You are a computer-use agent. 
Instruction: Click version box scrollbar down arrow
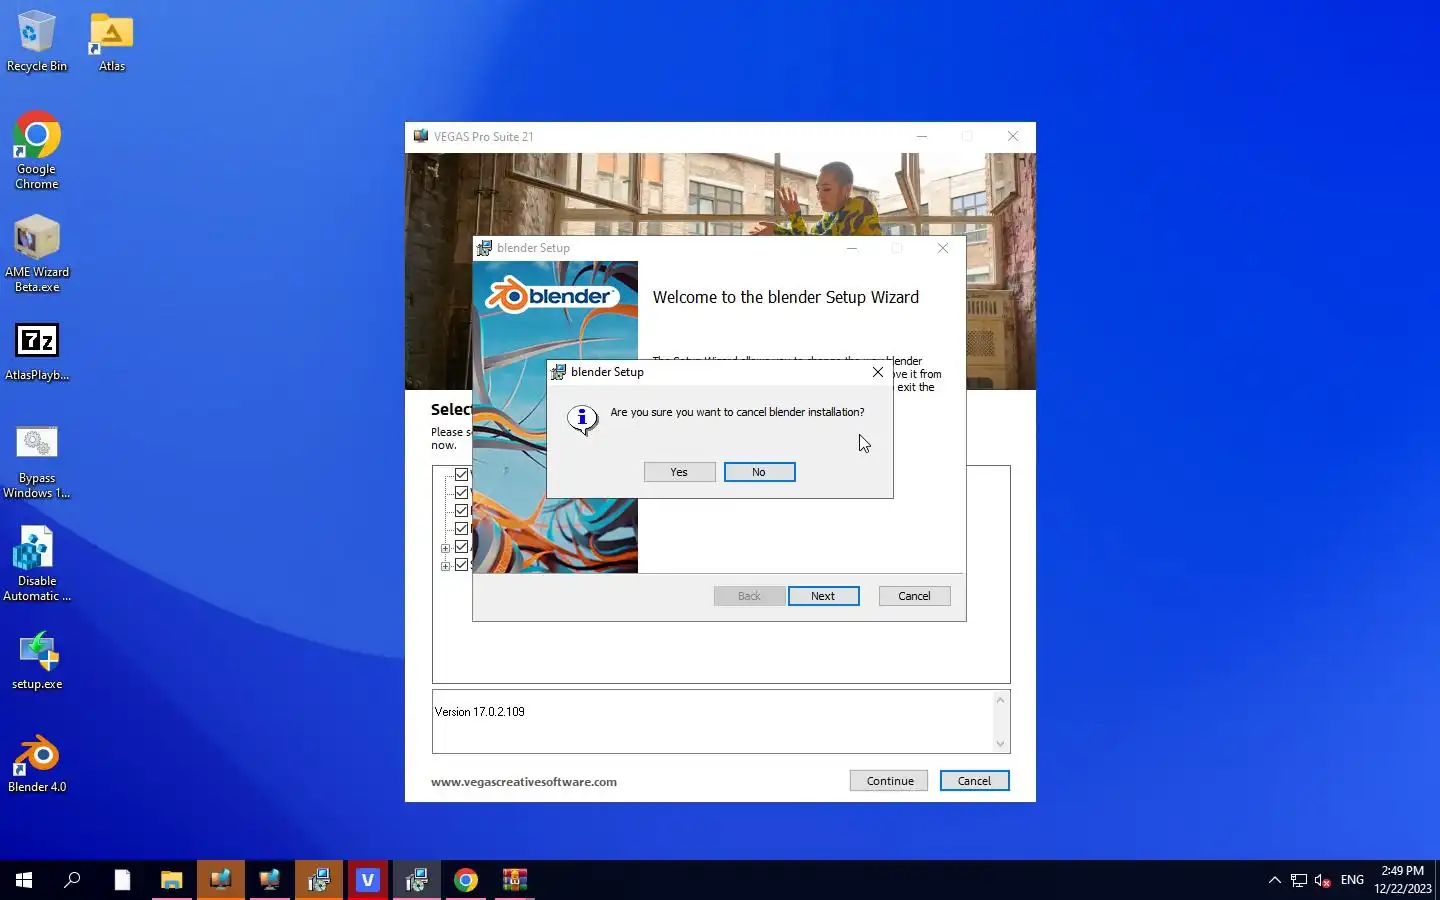[x=1000, y=743]
